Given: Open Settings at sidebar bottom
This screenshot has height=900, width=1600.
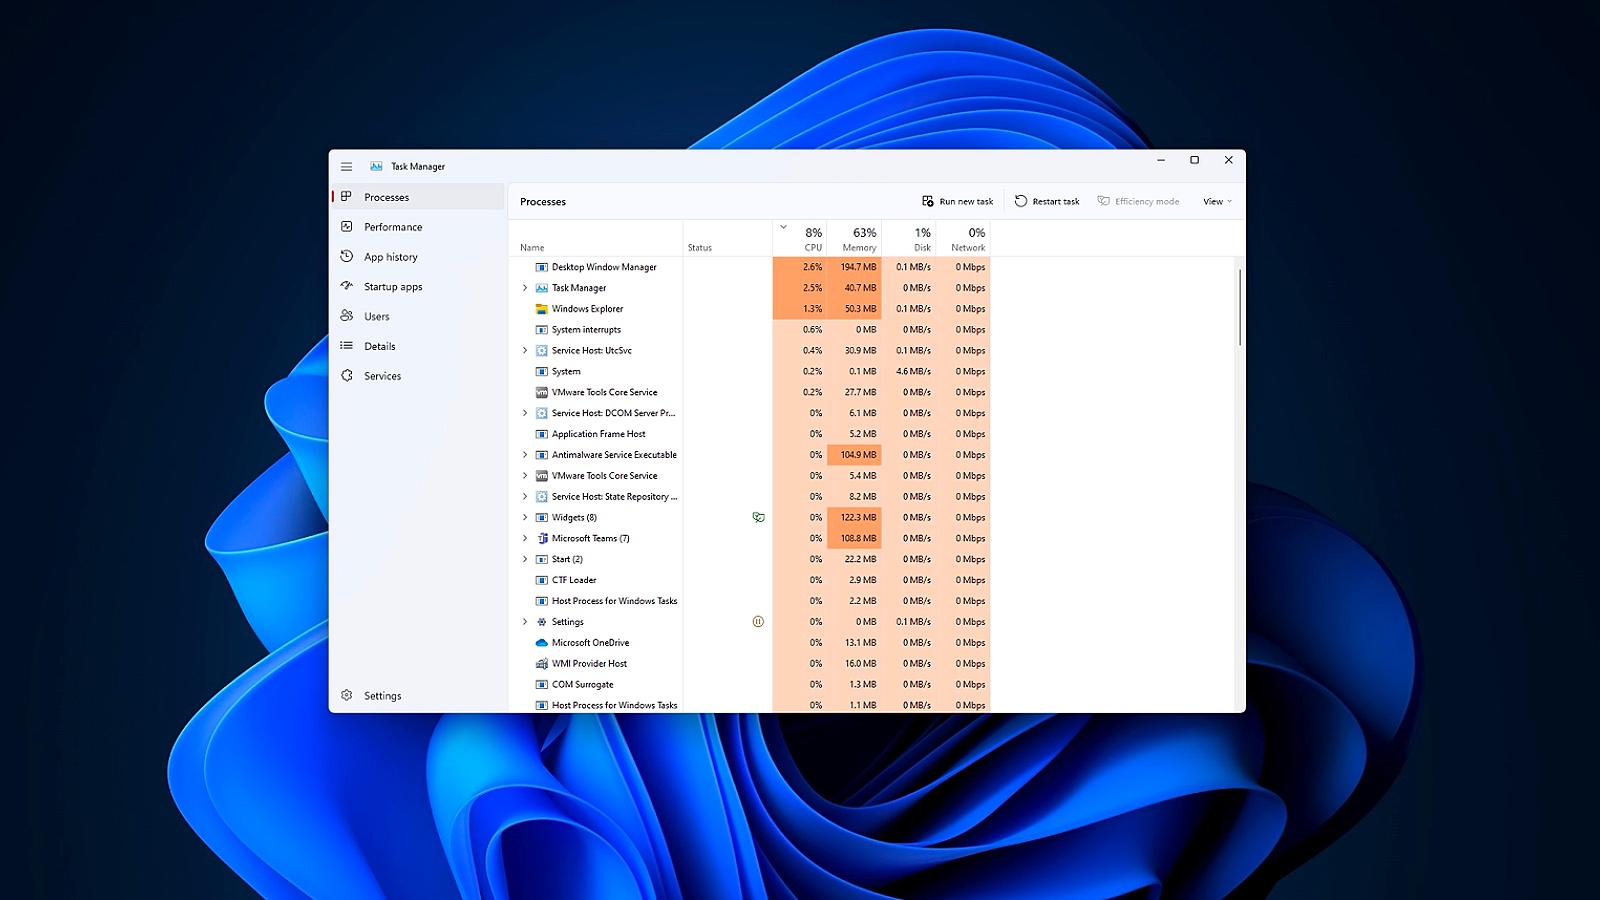Looking at the screenshot, I should click(418, 695).
